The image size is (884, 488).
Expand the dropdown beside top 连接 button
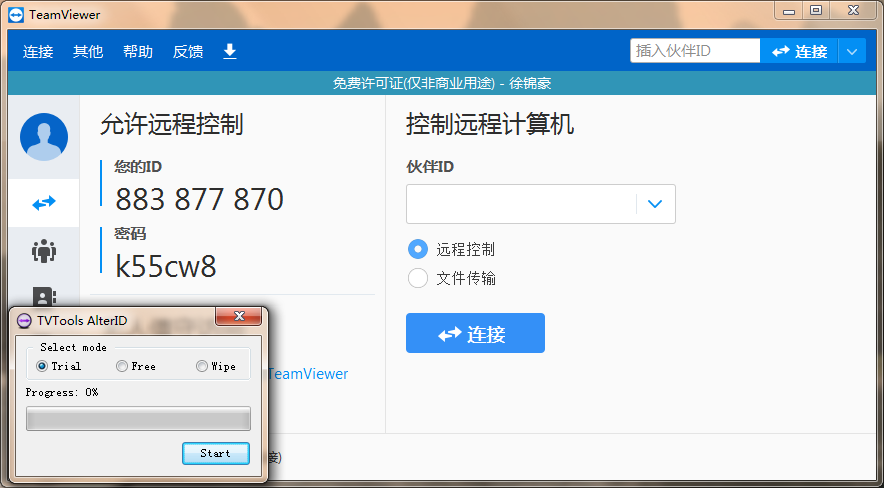(x=852, y=51)
